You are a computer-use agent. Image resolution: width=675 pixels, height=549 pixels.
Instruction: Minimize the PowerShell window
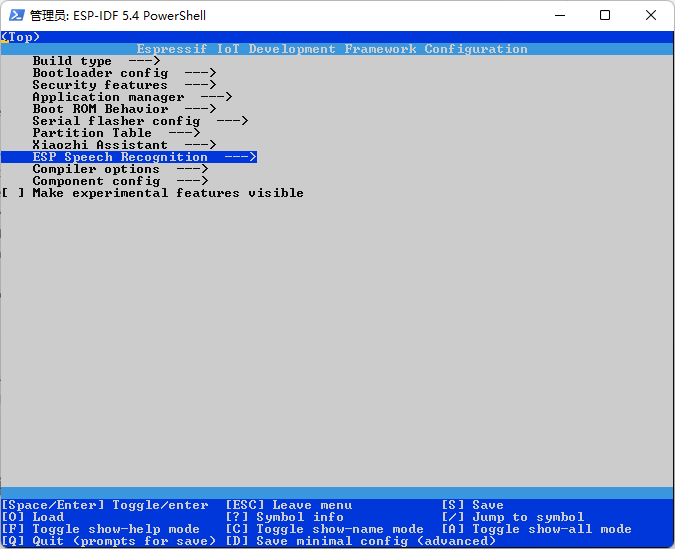coord(560,16)
